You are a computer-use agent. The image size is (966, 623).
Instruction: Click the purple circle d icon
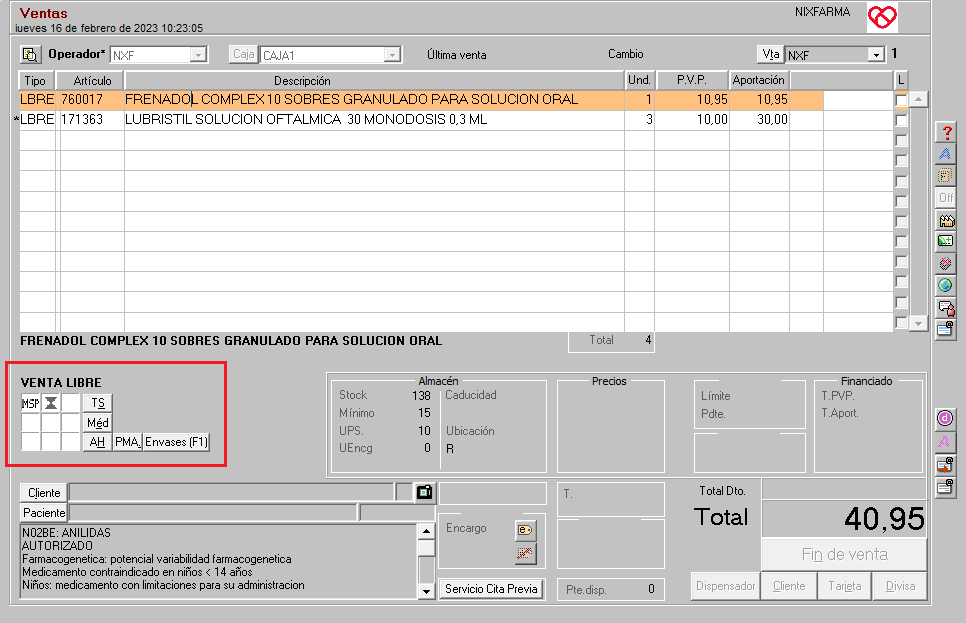[946, 418]
